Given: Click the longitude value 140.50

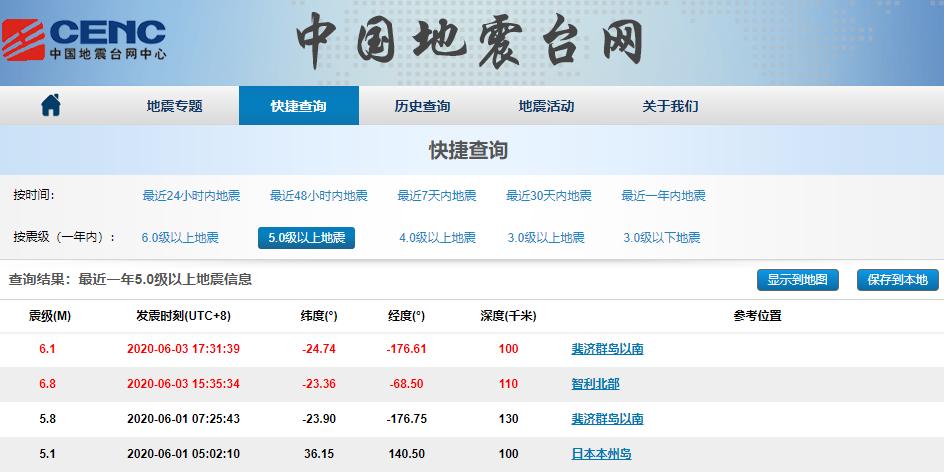Looking at the screenshot, I should pos(406,454).
